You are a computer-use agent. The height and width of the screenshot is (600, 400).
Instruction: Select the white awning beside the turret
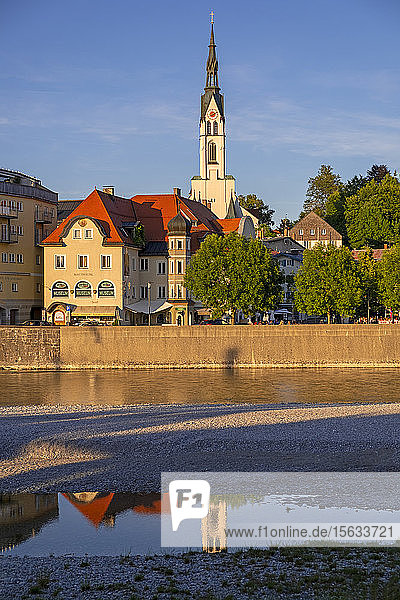click(149, 307)
